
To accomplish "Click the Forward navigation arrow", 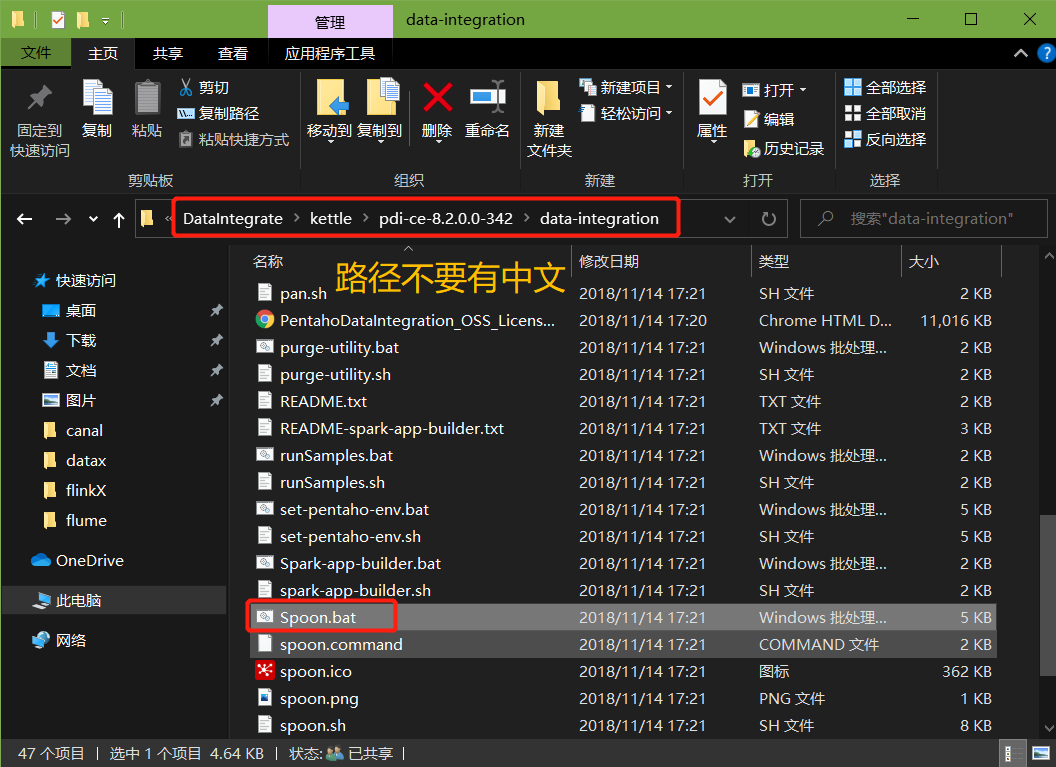I will pos(63,219).
